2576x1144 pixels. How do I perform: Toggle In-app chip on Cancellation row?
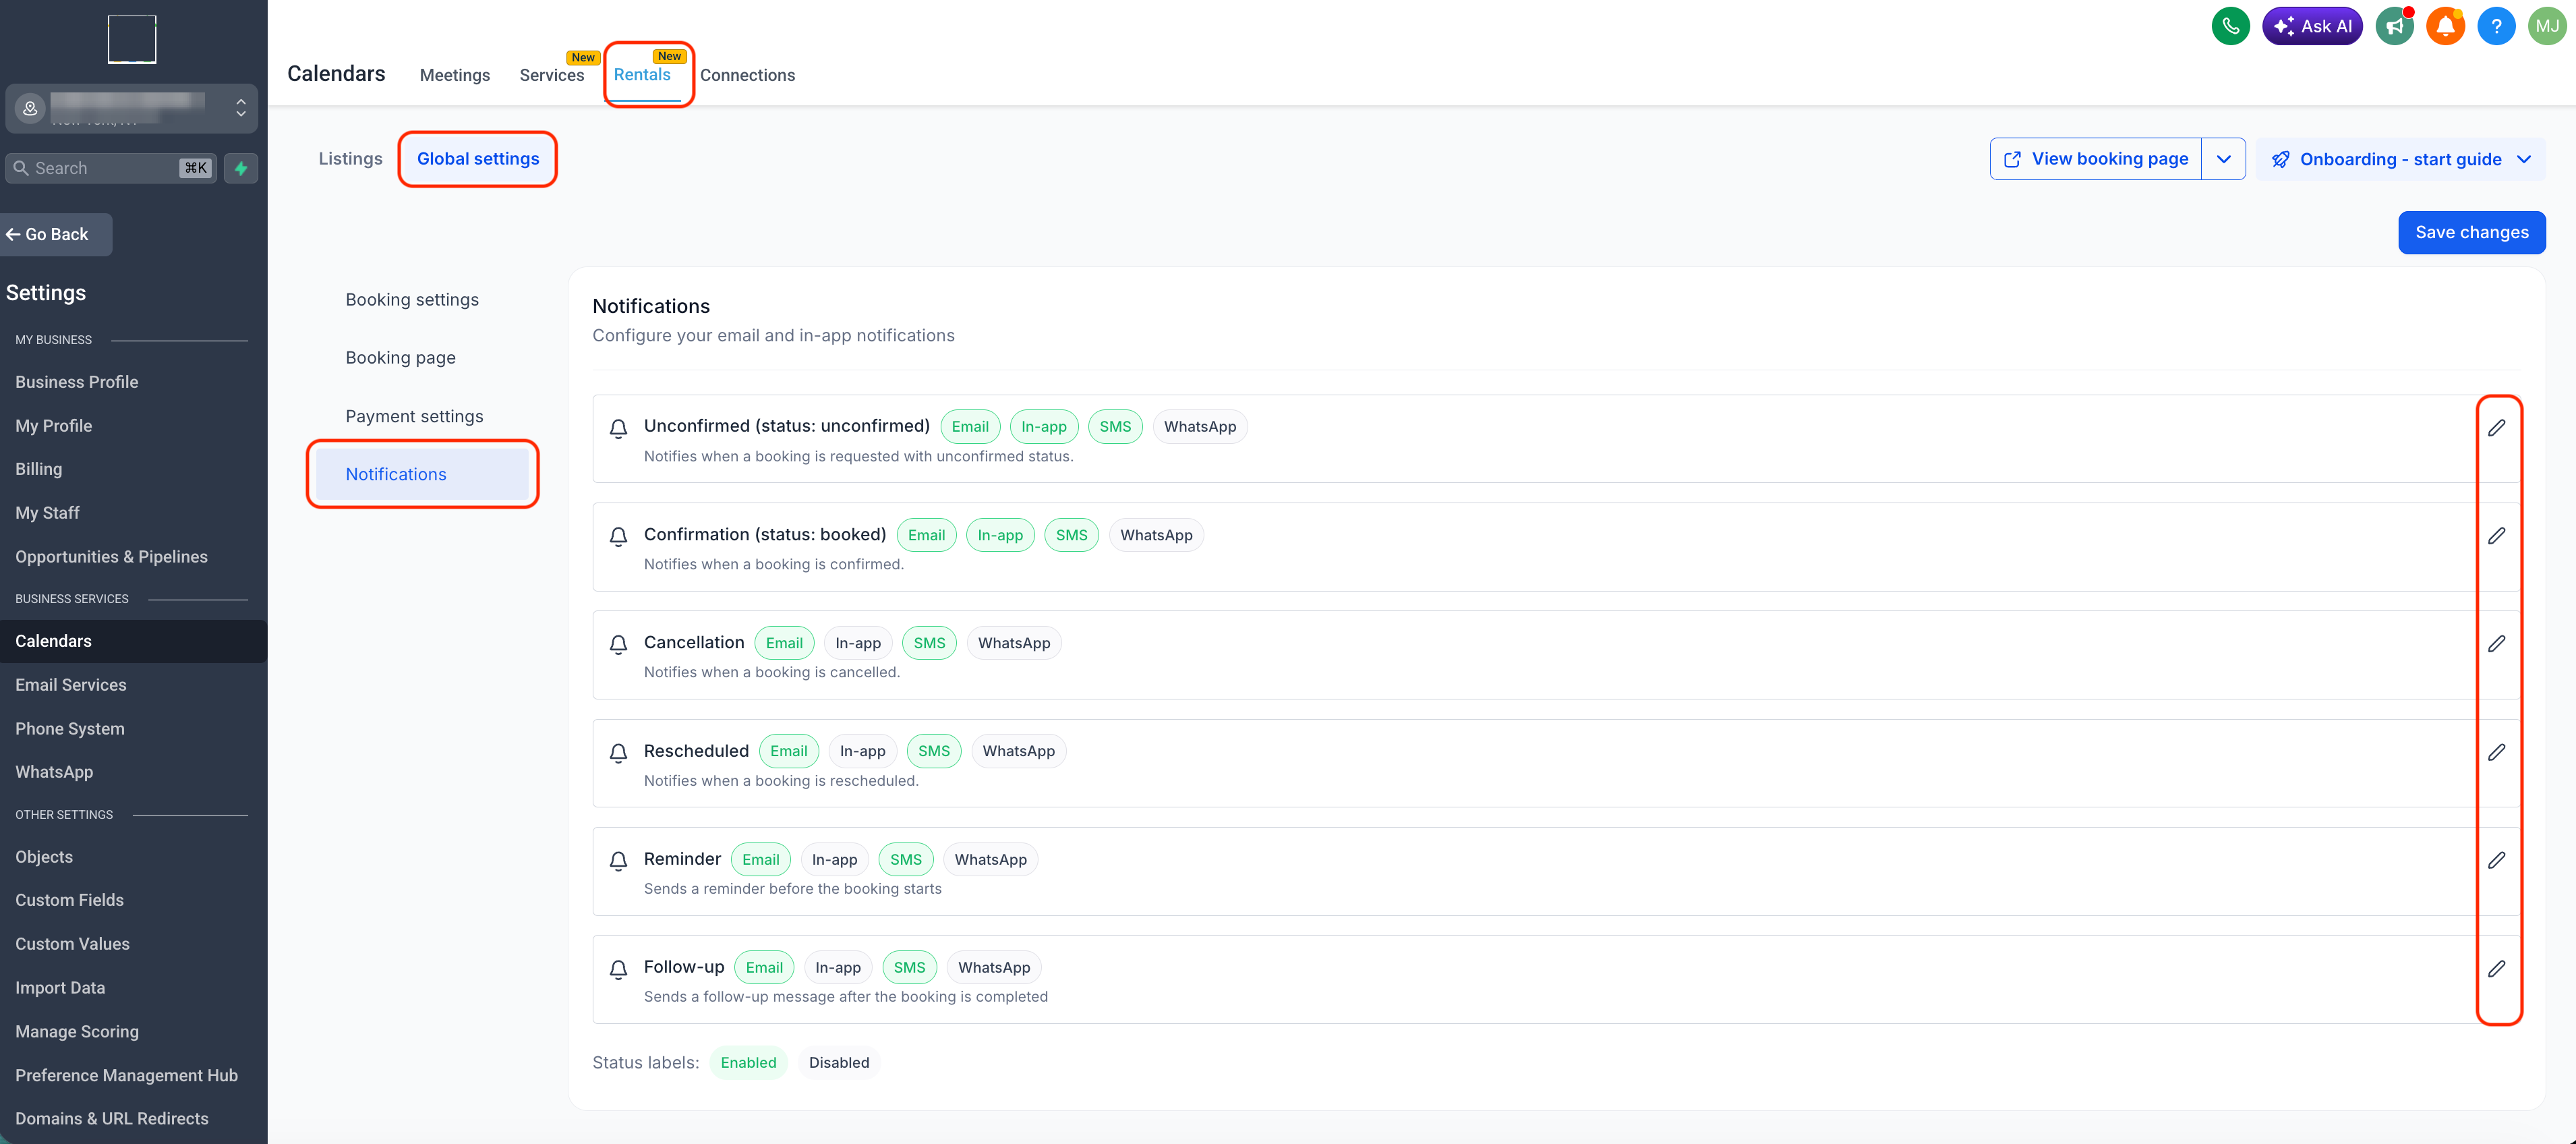coord(858,643)
